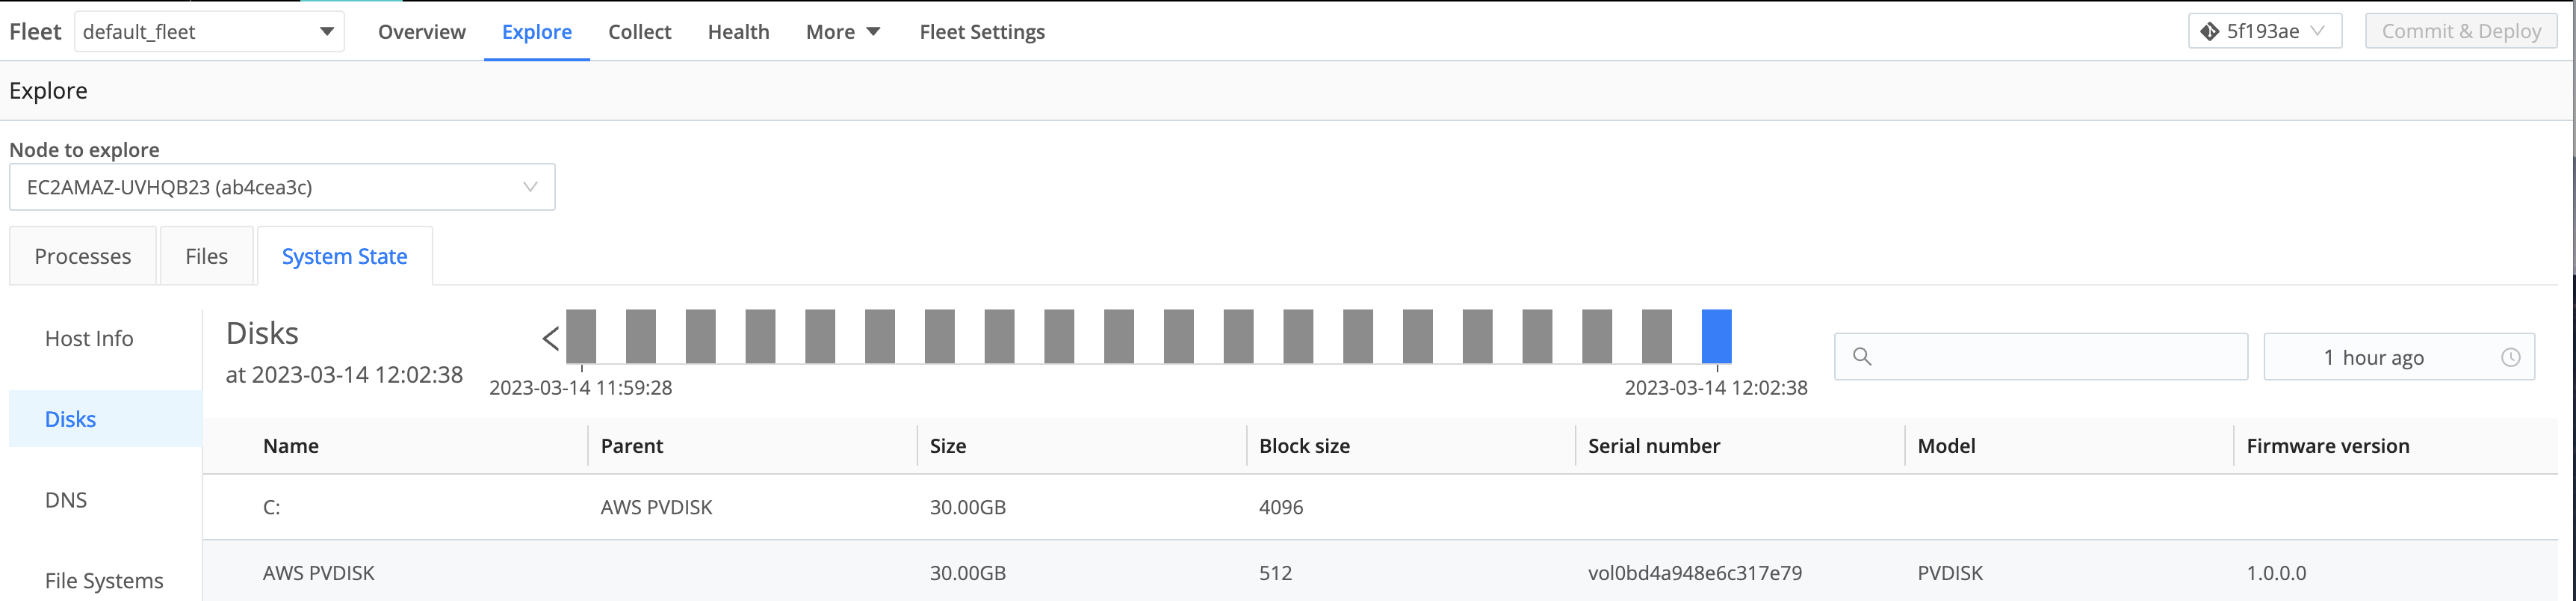Open the '1 hour ago' time range
This screenshot has width=2576, height=601.
2397,358
